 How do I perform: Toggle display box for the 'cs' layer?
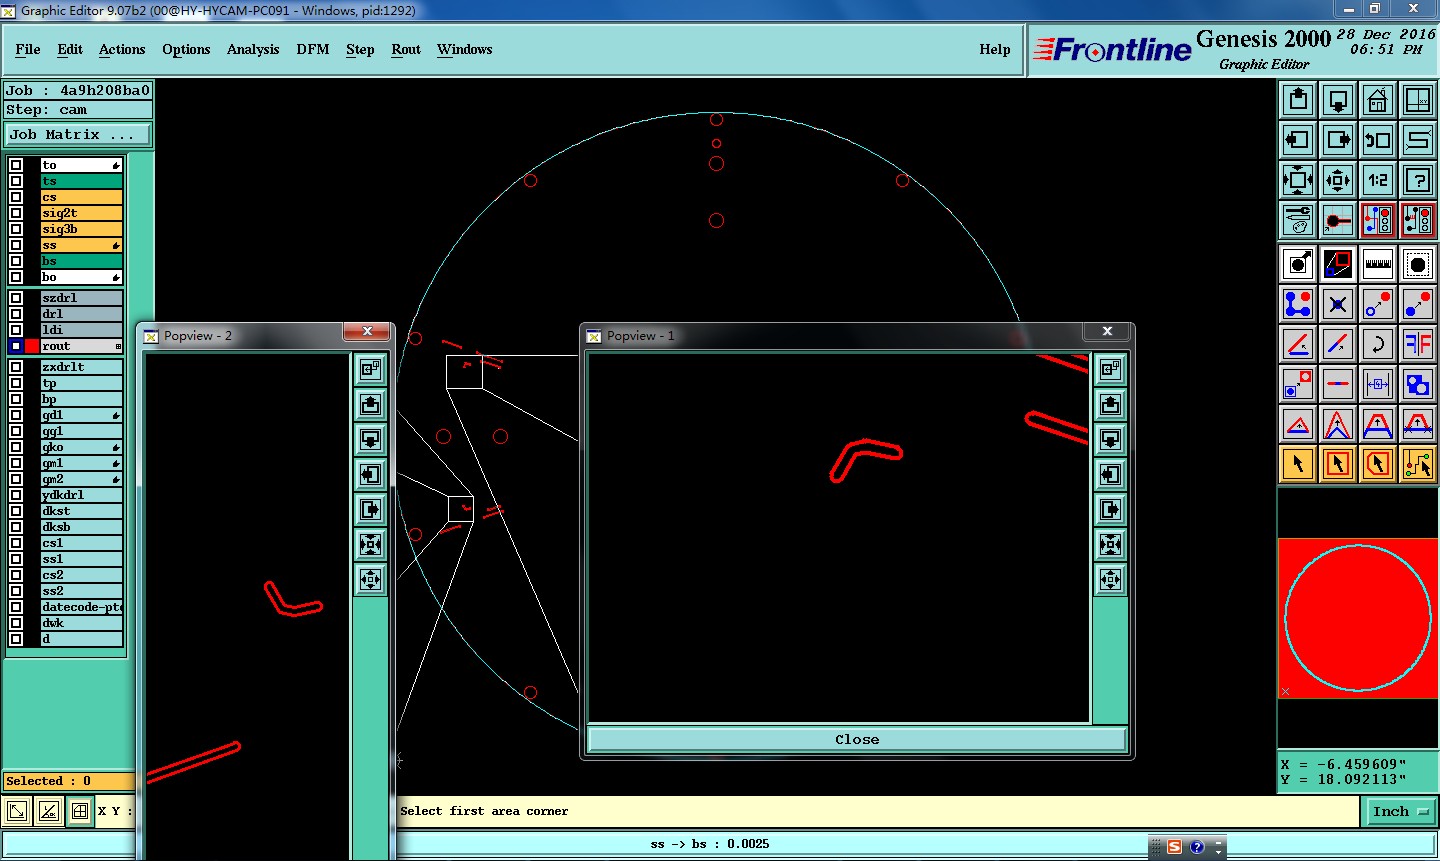point(16,197)
